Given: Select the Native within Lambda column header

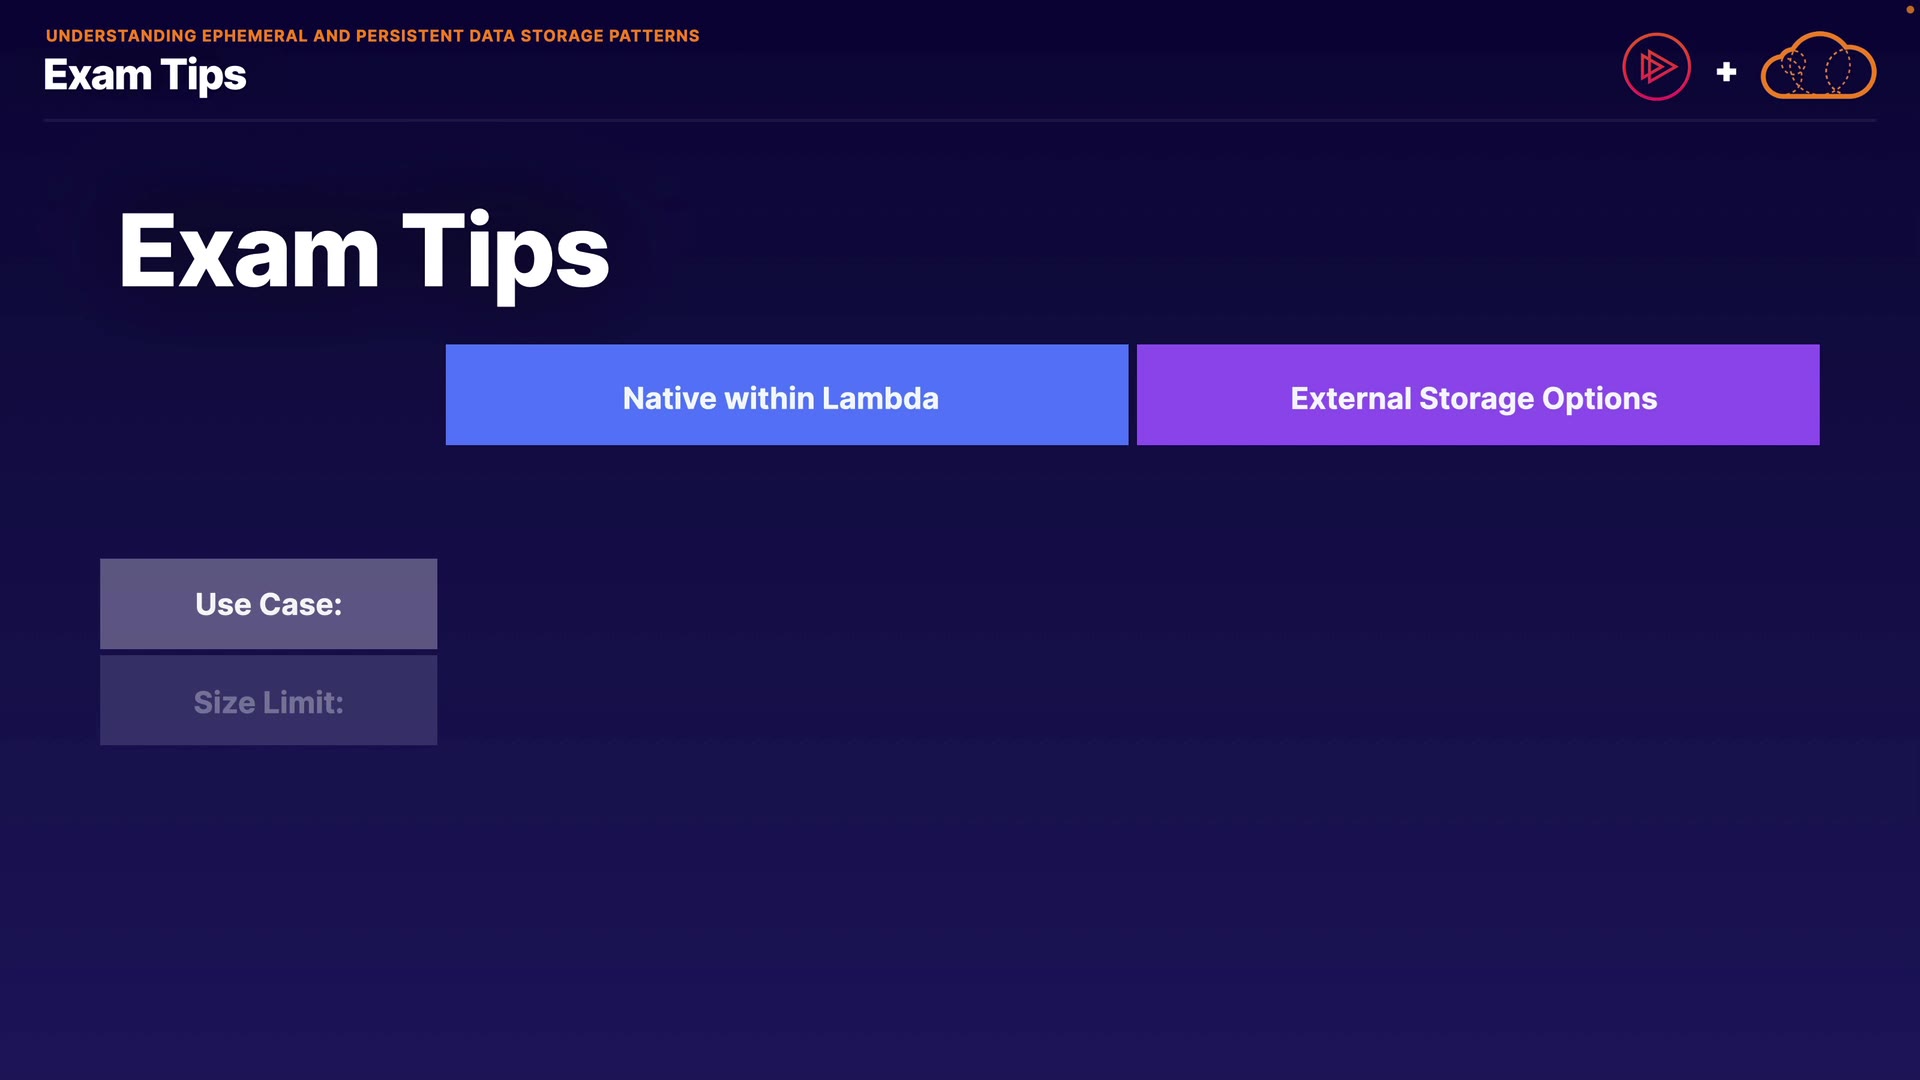Looking at the screenshot, I should click(x=786, y=395).
